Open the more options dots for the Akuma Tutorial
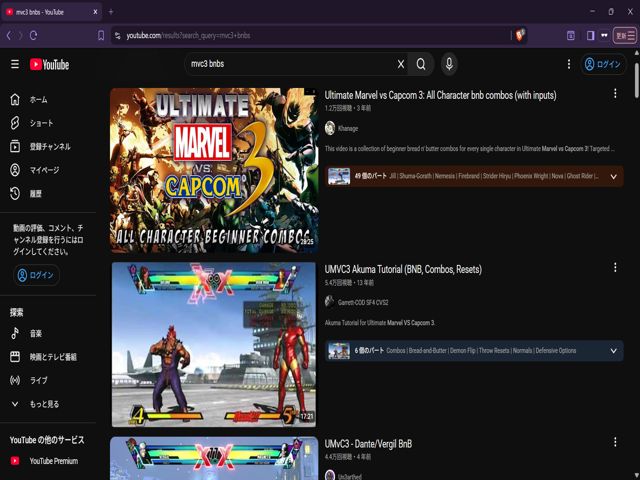This screenshot has width=640, height=480. (x=615, y=267)
